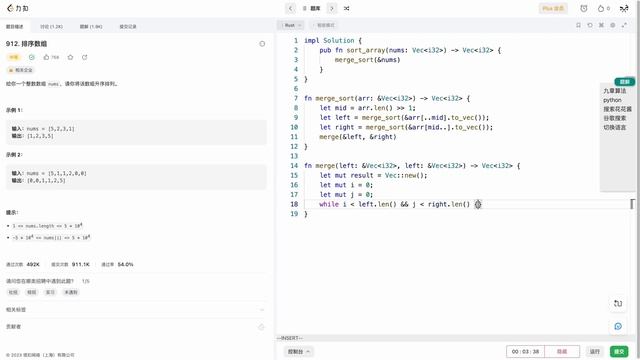Click the green 题解 badge in side panel
The image size is (640, 360).
click(x=624, y=82)
